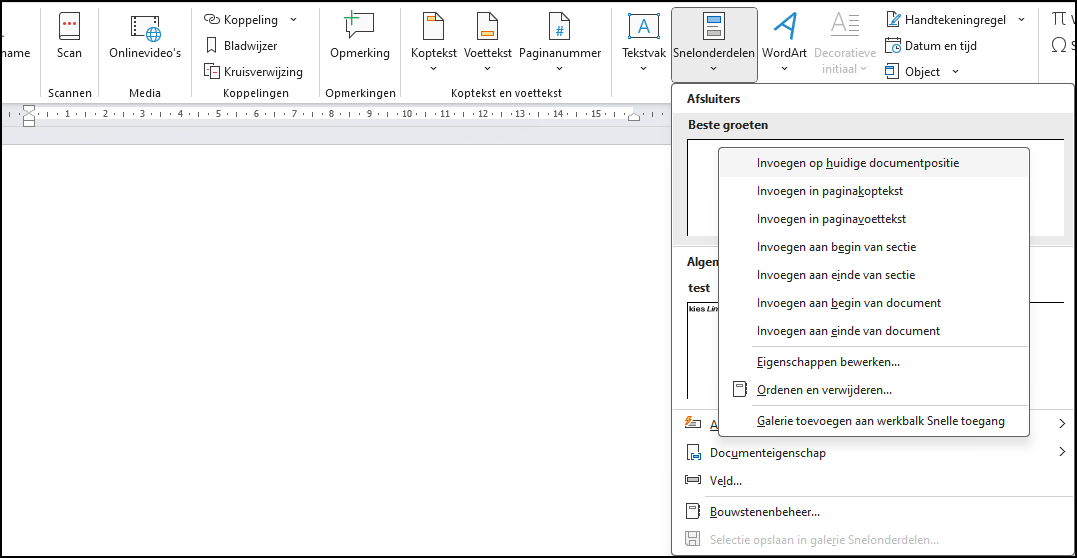Image resolution: width=1077 pixels, height=558 pixels.
Task: Open Onlinevideo's from Media group
Action: (x=145, y=38)
